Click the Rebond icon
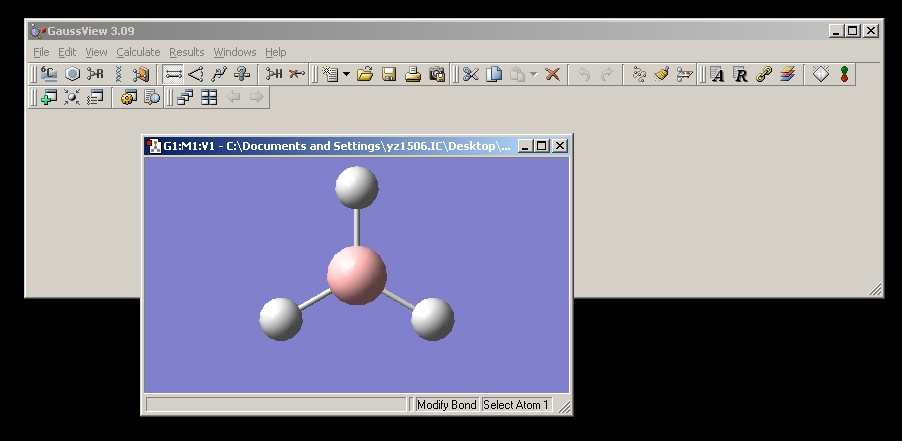The width and height of the screenshot is (902, 441). [639, 74]
